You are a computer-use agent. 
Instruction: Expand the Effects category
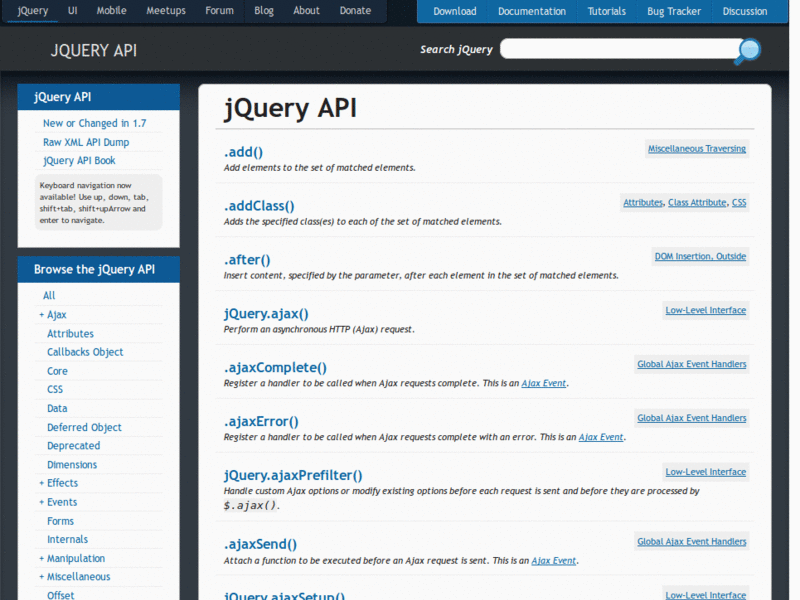tap(41, 483)
